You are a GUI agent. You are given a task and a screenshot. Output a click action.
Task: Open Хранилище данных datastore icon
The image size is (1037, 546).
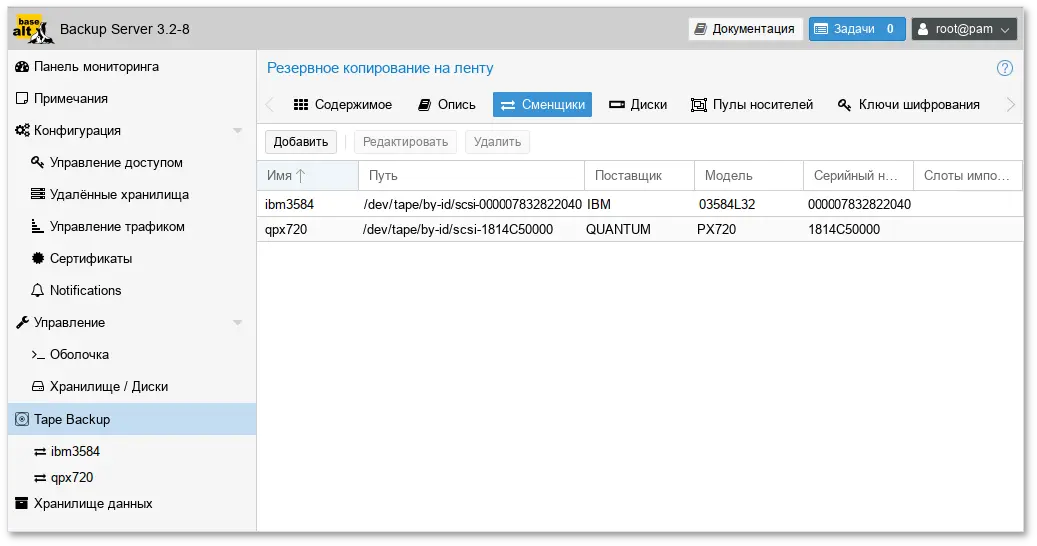point(22,504)
